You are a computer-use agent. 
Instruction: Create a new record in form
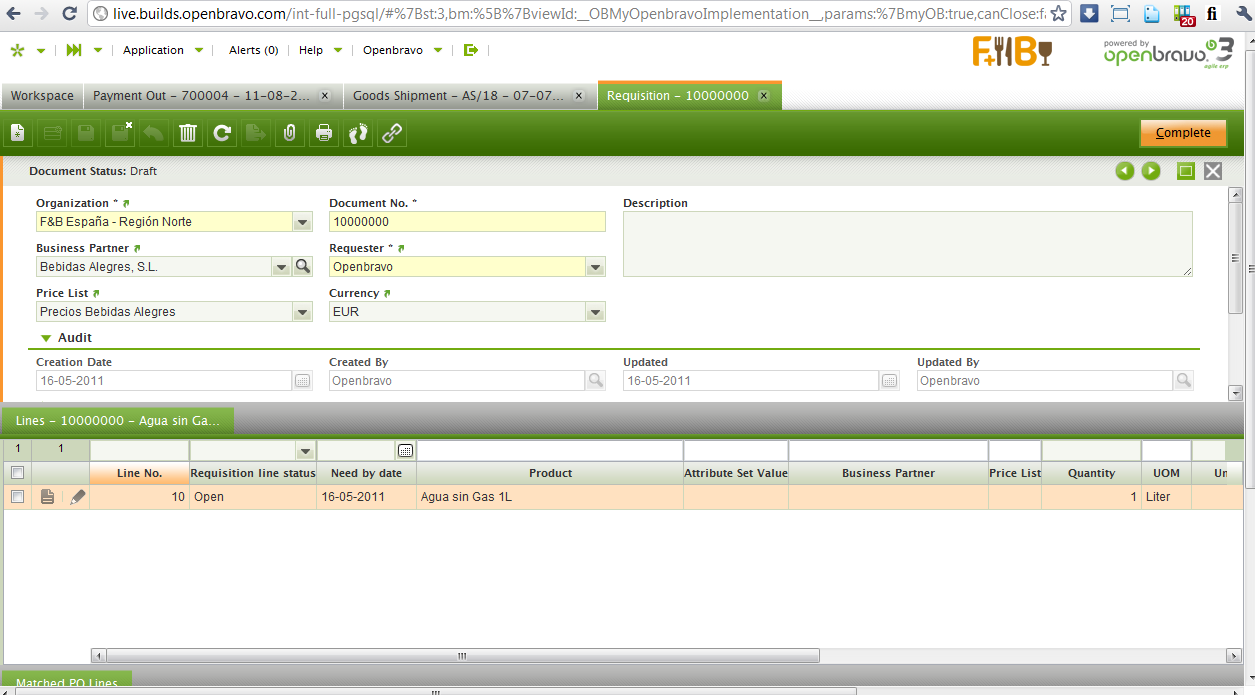point(18,133)
